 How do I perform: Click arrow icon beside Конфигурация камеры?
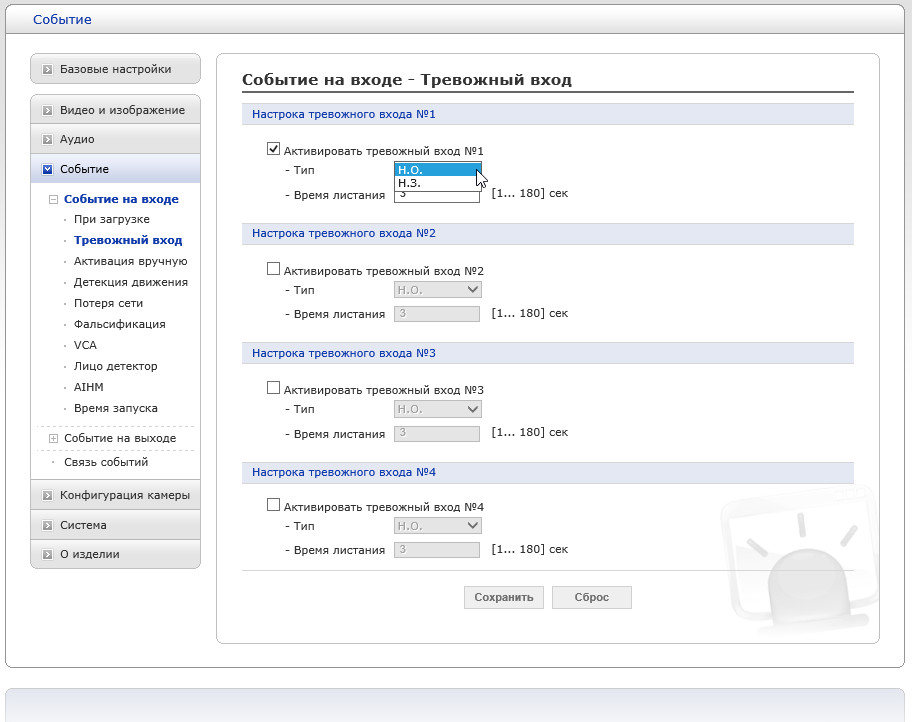pos(47,495)
